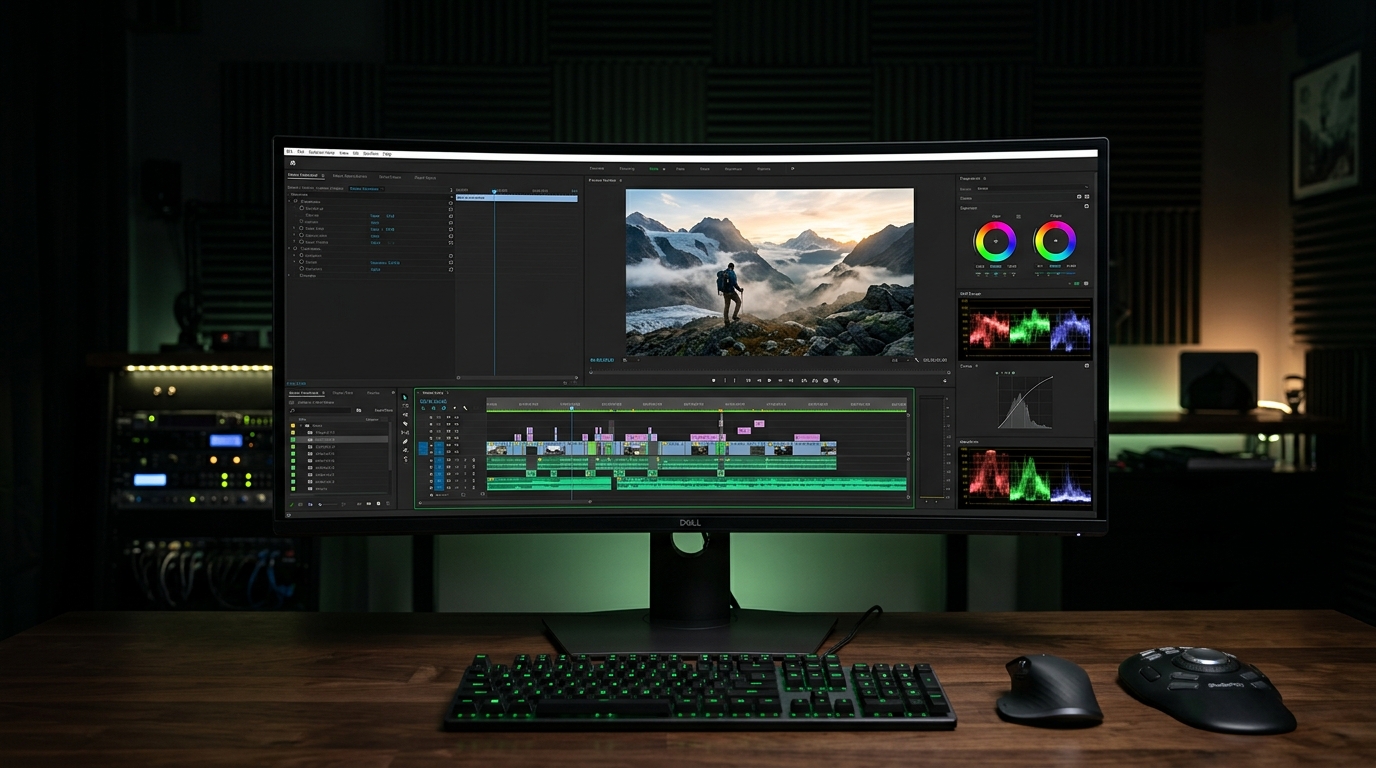Click the curve graph in Lumetri panel
Screen dimensions: 1376x768
(1025, 402)
